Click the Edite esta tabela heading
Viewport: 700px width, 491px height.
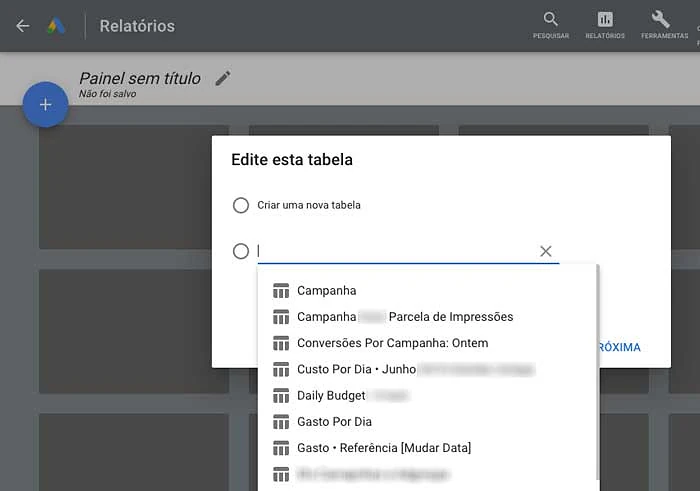[x=292, y=160]
